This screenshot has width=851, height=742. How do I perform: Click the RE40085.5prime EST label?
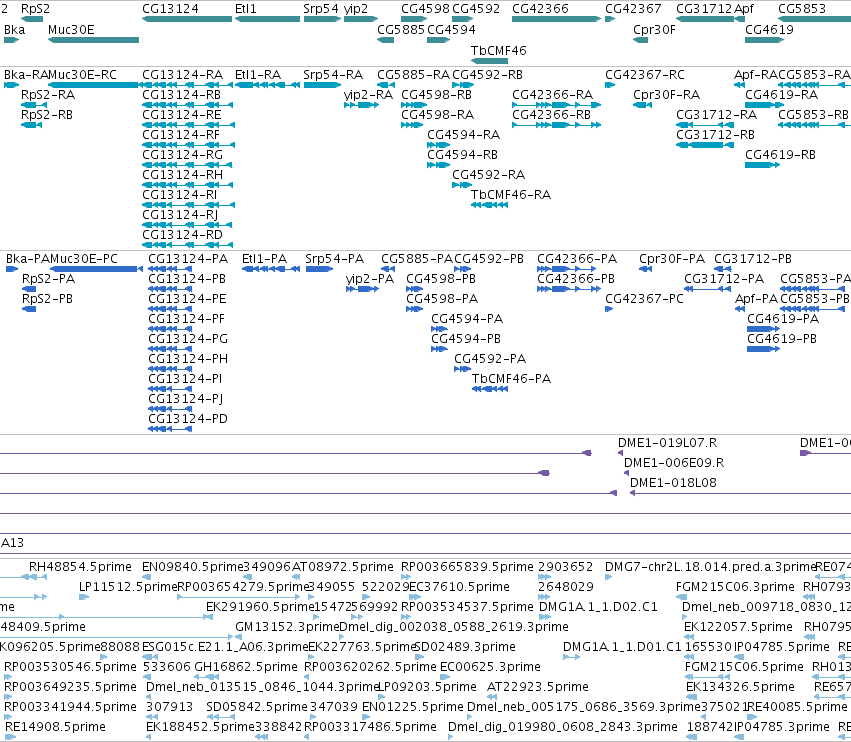(x=797, y=707)
